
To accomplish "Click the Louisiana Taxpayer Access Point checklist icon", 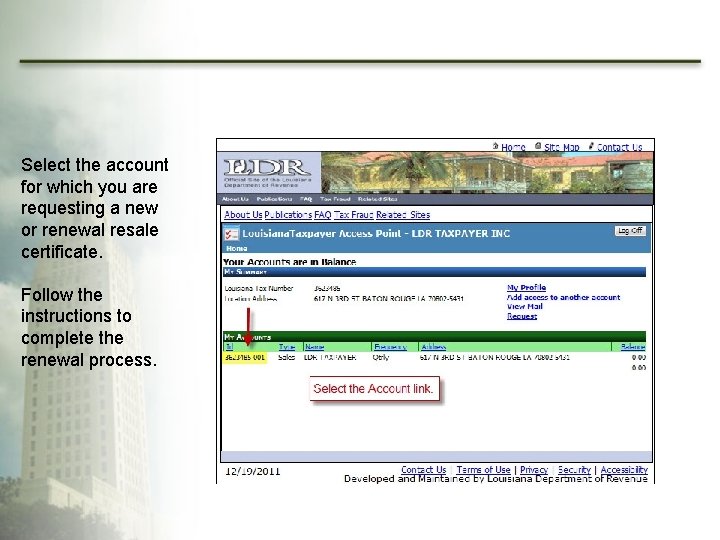I will [x=231, y=234].
